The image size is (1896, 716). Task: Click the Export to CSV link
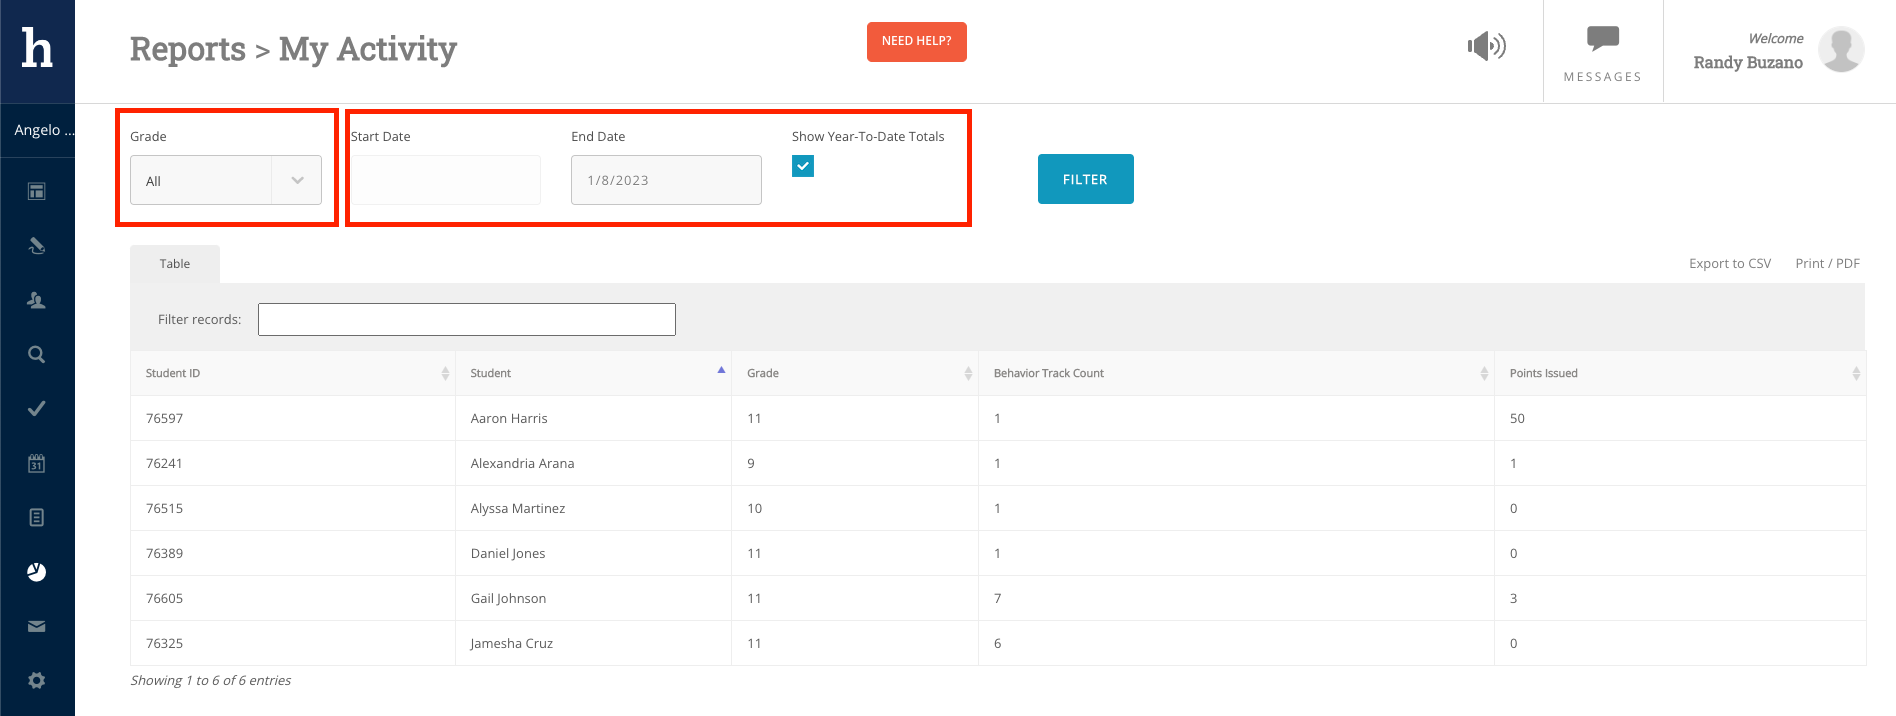coord(1729,264)
